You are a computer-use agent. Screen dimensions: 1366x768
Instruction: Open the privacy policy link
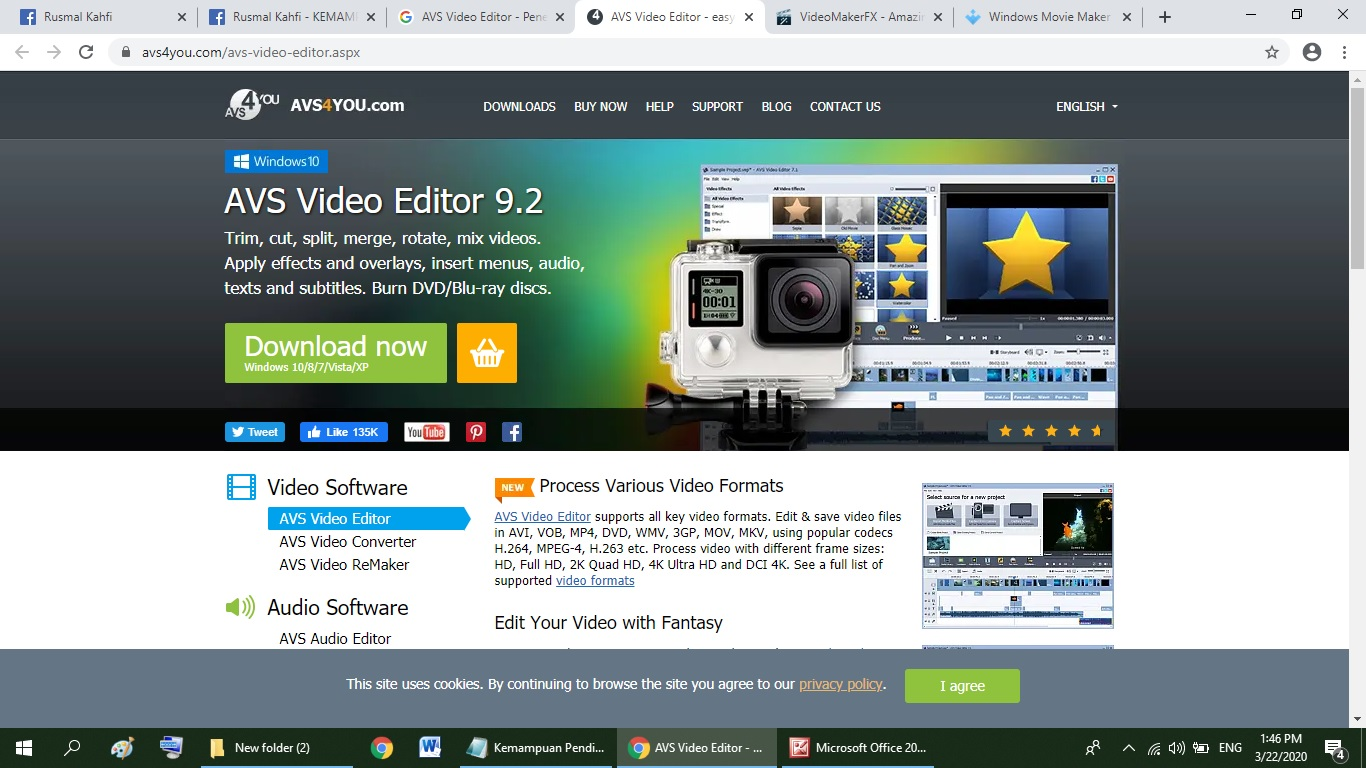coord(841,684)
